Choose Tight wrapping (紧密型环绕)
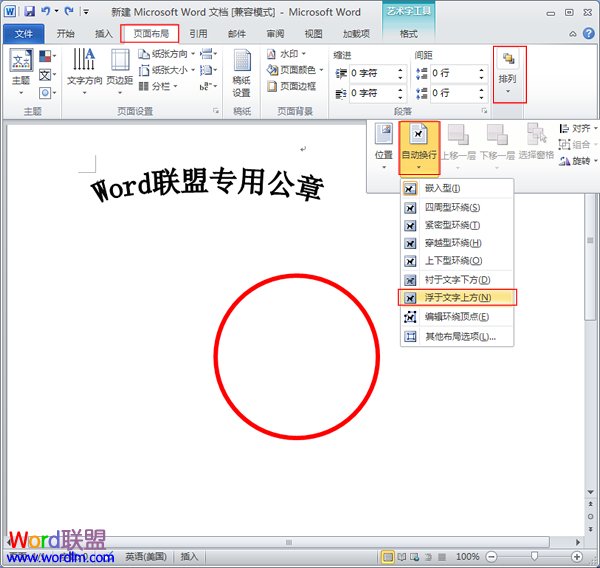 point(457,225)
